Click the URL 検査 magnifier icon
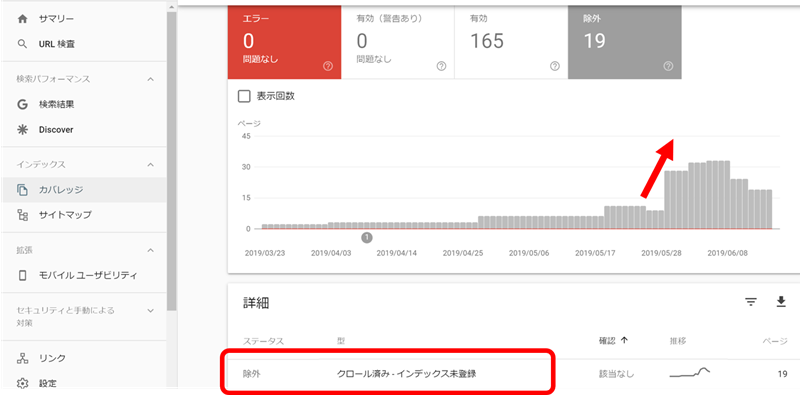Image resolution: width=800 pixels, height=395 pixels. [22, 44]
